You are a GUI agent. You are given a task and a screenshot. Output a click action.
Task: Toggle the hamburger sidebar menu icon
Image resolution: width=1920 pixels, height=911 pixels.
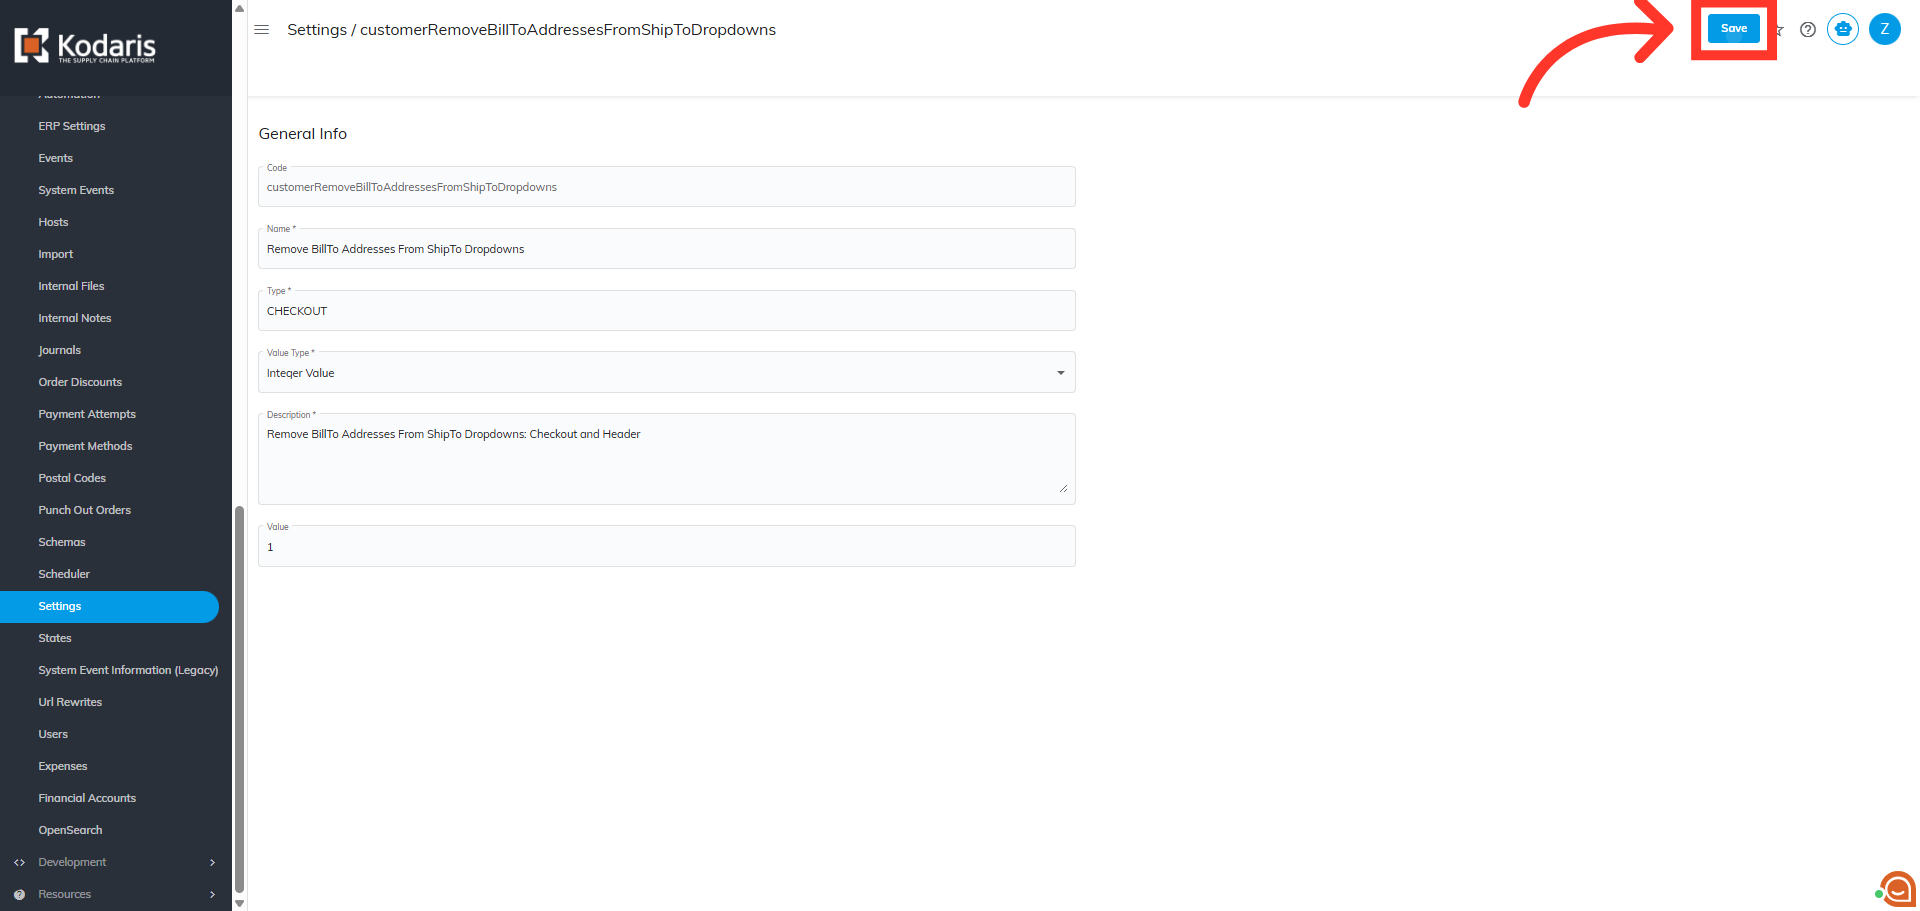(262, 30)
